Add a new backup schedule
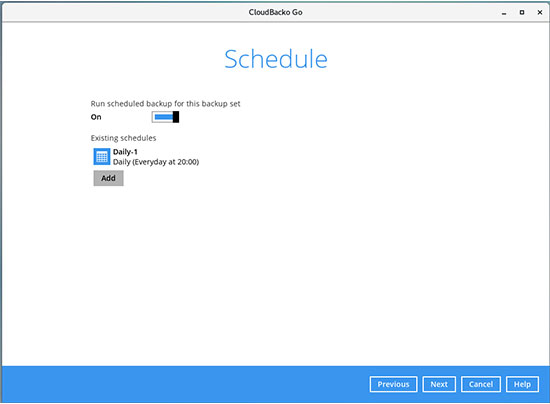 point(108,178)
